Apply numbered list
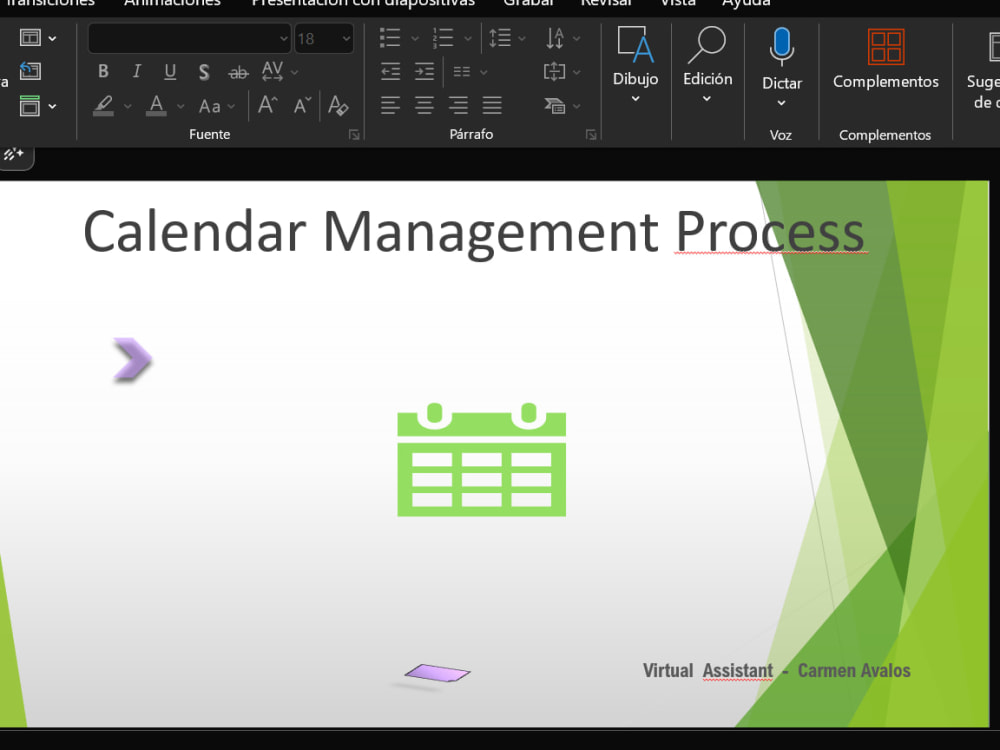The image size is (1000, 750). [x=443, y=38]
